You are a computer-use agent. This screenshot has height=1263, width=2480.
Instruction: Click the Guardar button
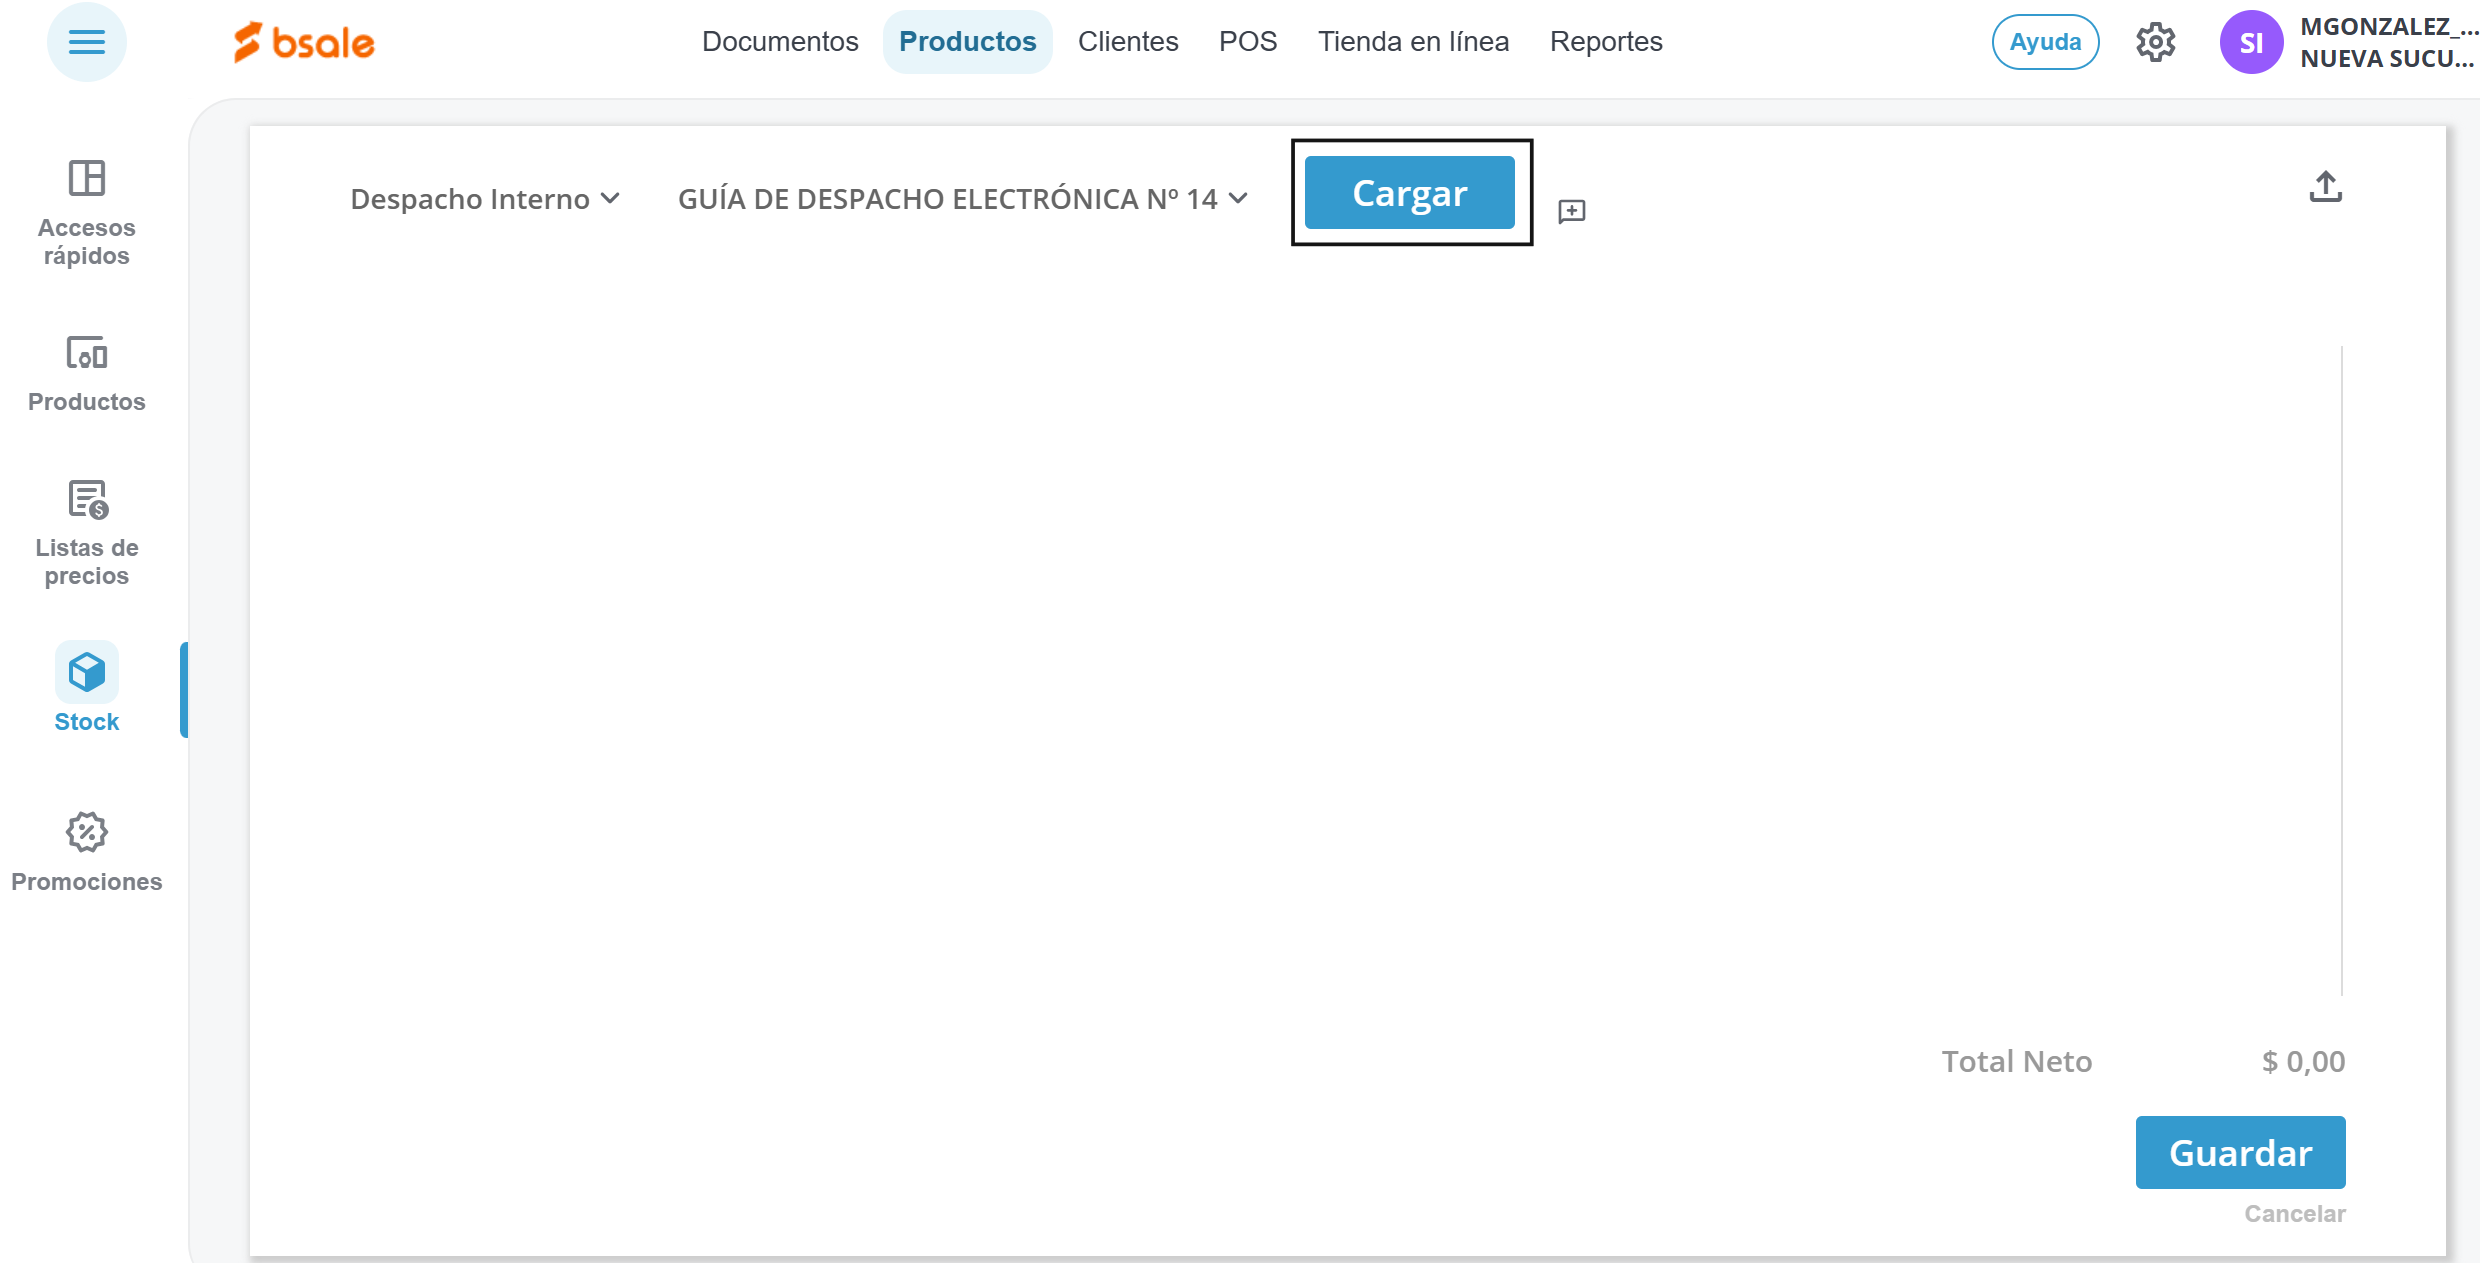(2240, 1152)
